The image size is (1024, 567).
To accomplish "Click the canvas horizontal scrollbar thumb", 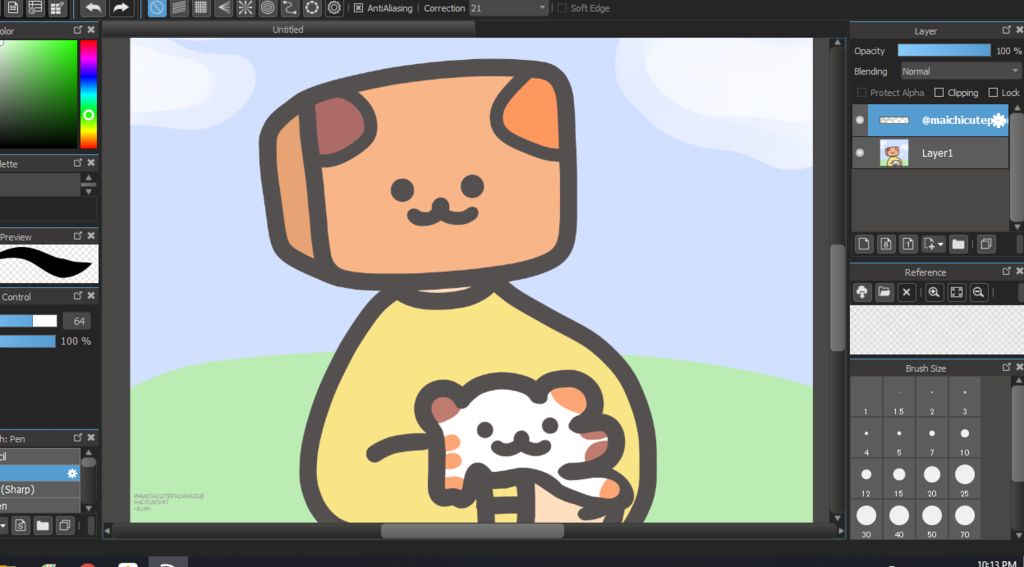I will [472, 531].
